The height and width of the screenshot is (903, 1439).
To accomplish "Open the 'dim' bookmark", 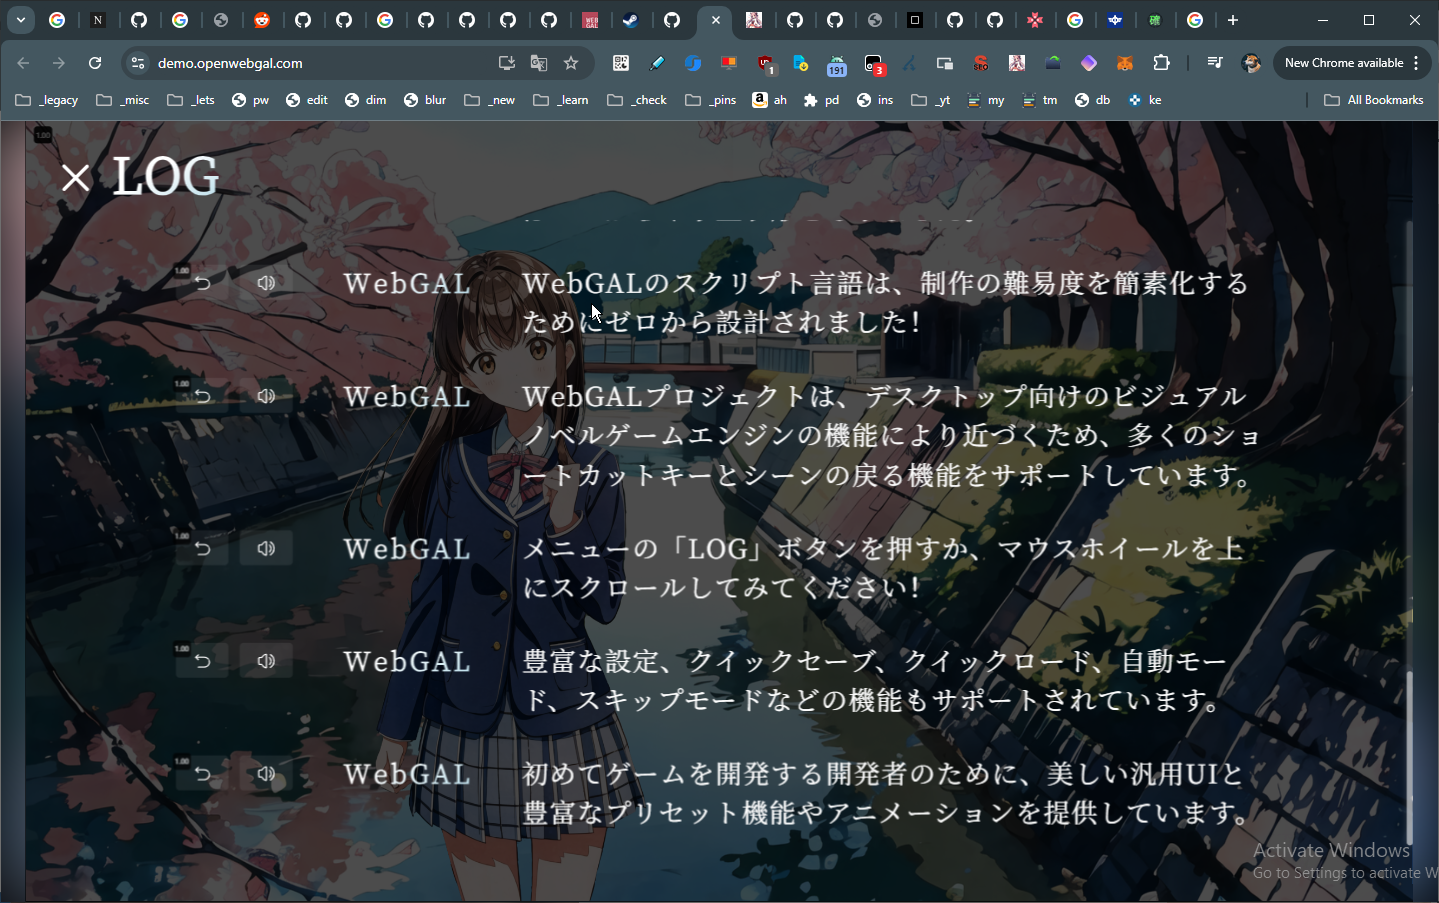I will [365, 100].
